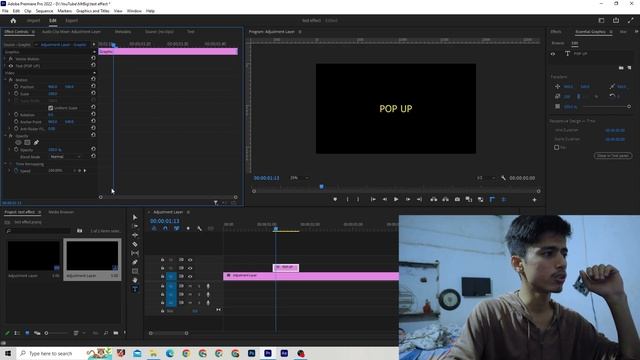Toggle Linked Selection in Timeline
The image size is (640, 360).
tap(176, 229)
